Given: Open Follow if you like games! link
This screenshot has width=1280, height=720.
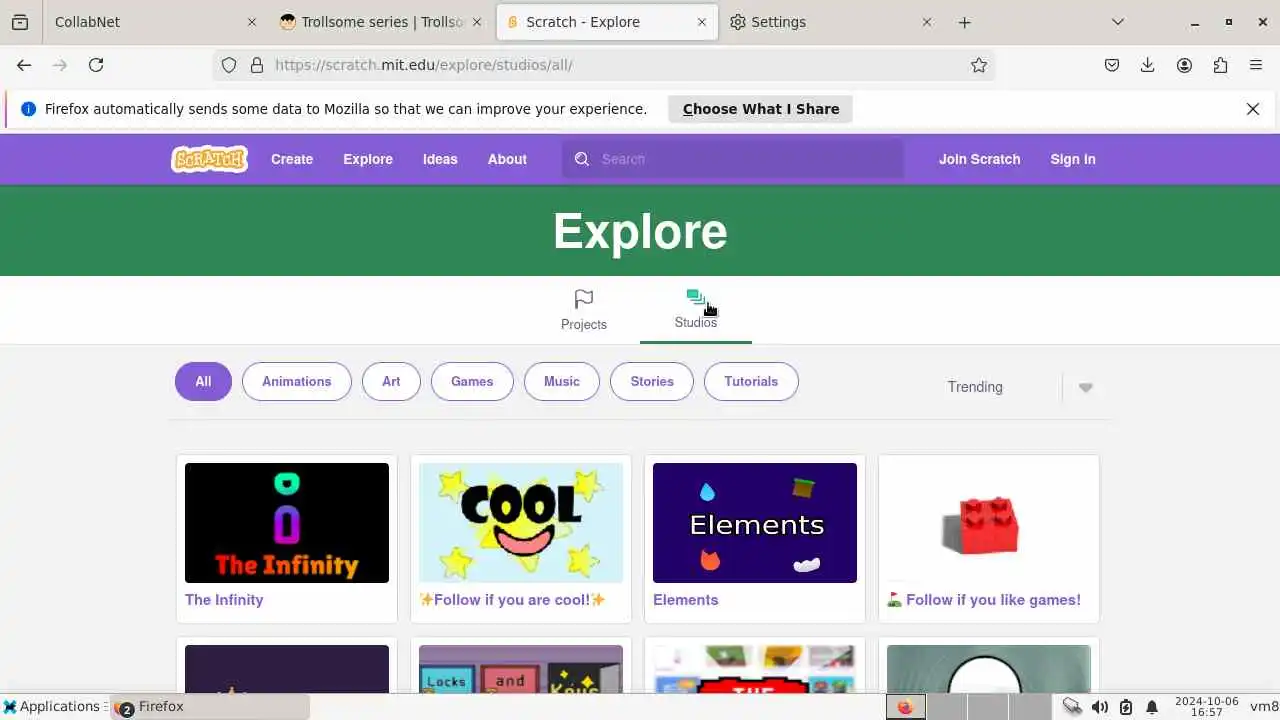Looking at the screenshot, I should point(984,600).
